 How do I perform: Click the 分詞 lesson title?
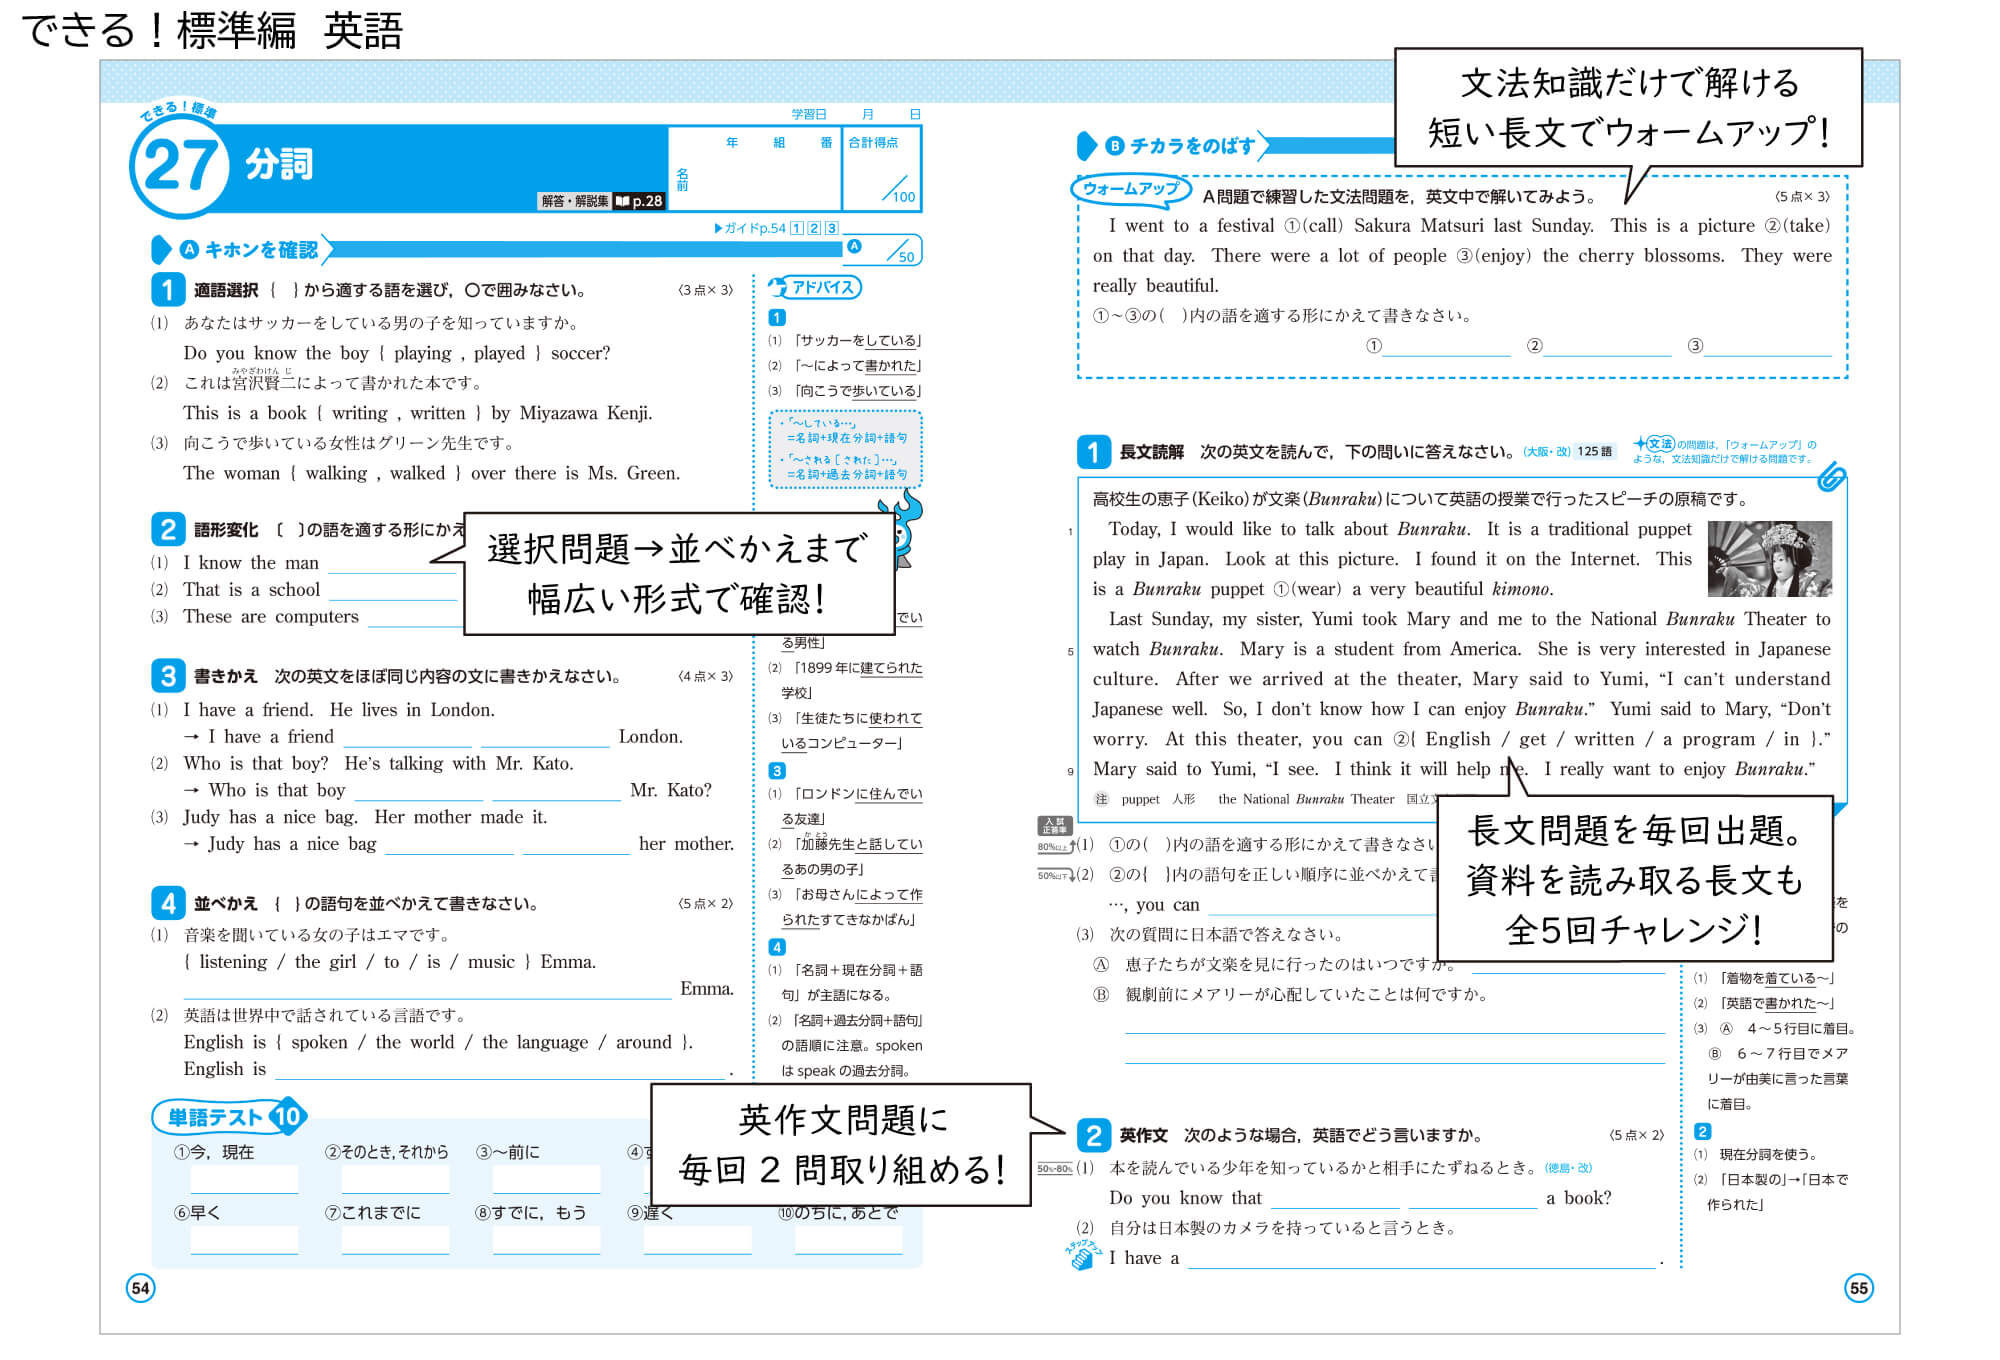(279, 163)
